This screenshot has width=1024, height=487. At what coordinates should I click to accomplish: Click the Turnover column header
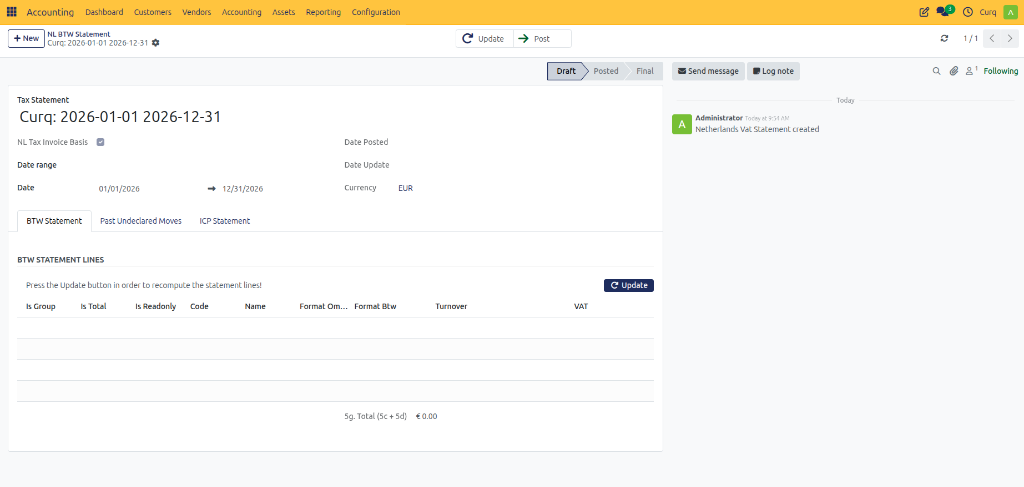[451, 306]
